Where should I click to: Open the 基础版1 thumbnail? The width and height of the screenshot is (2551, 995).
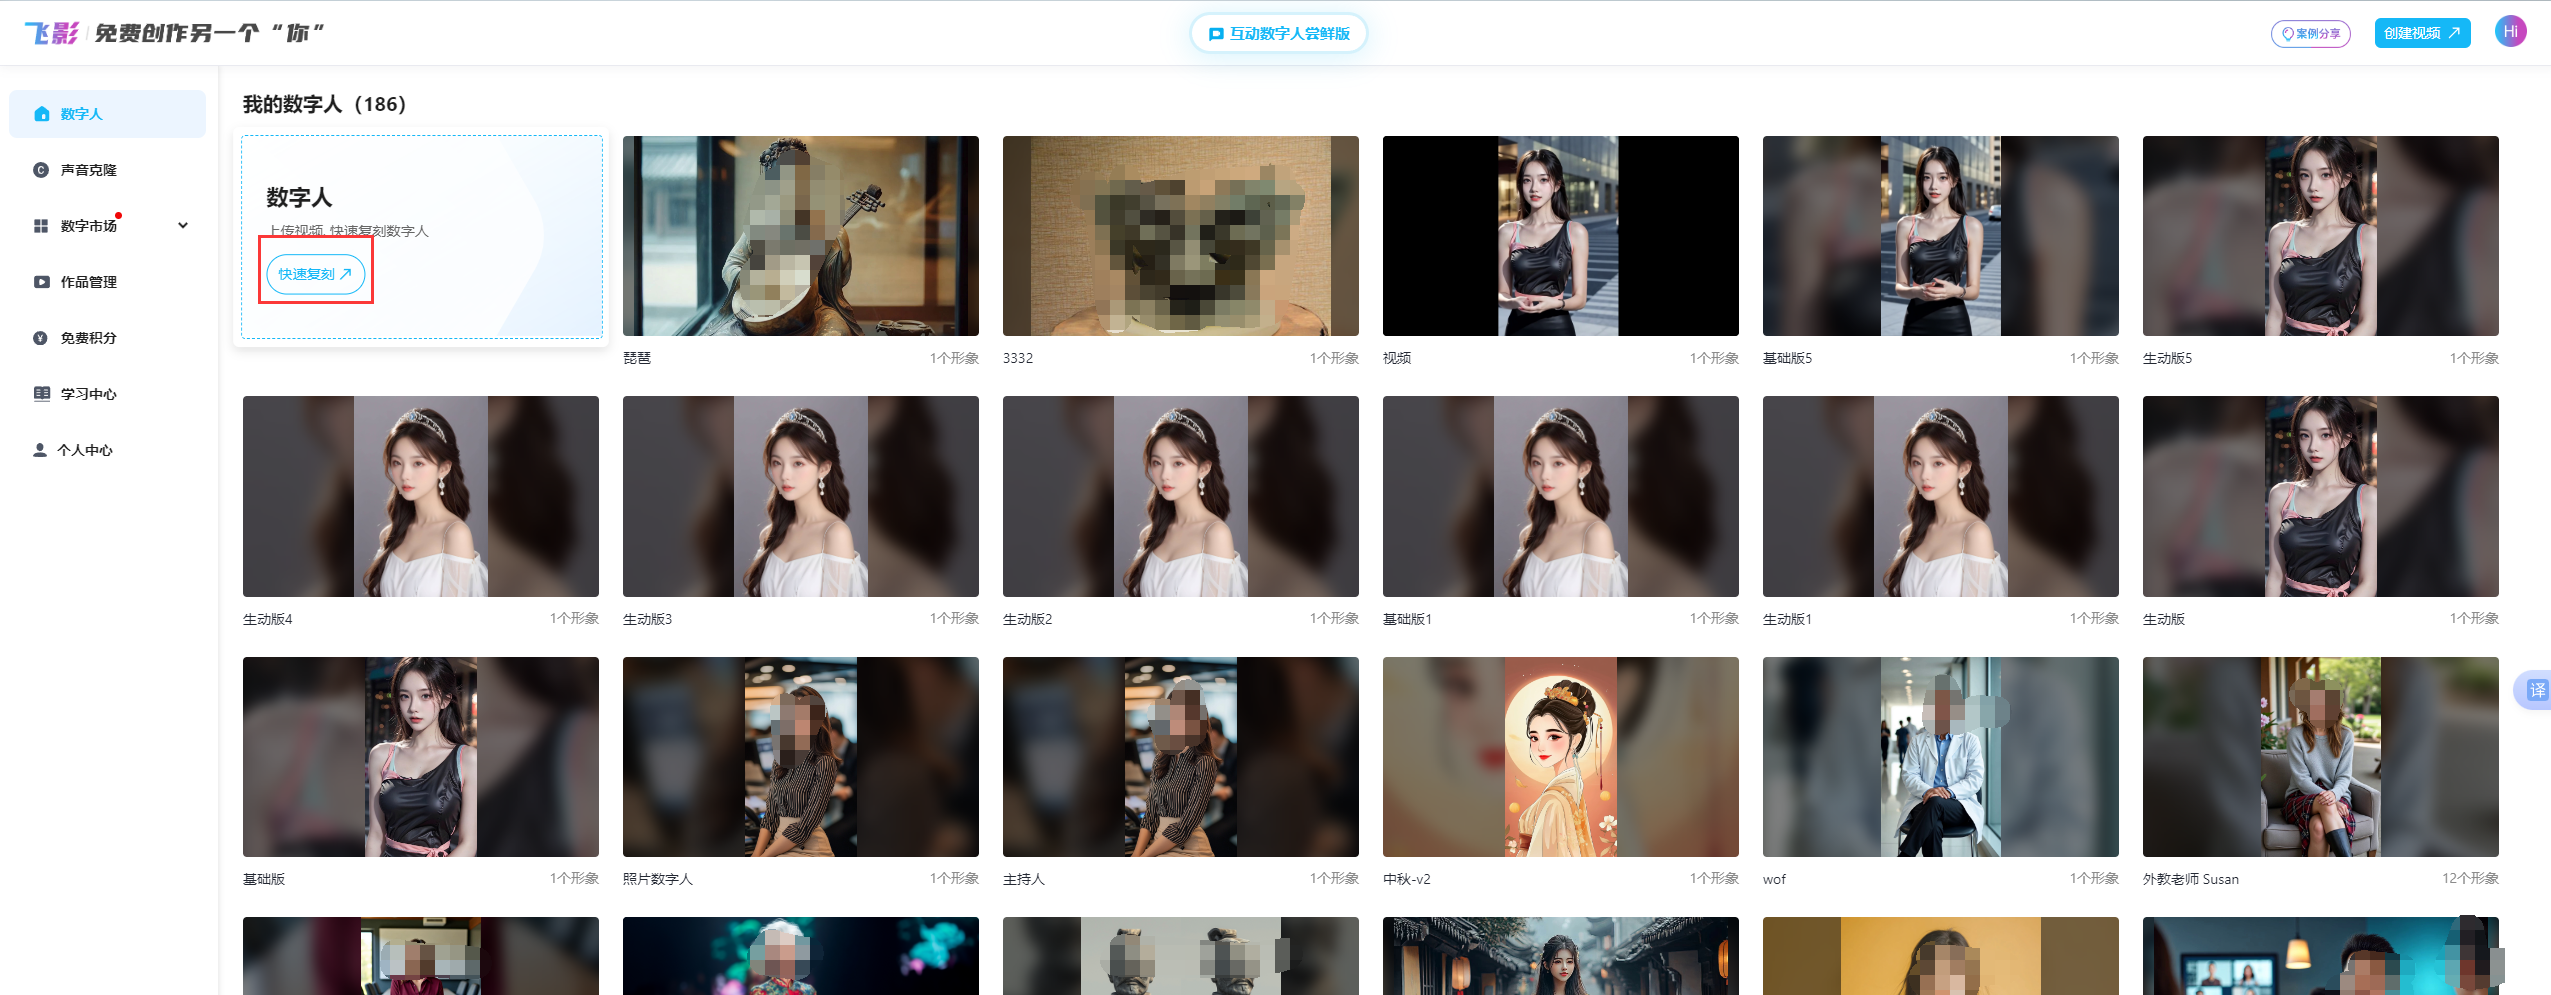point(1560,497)
